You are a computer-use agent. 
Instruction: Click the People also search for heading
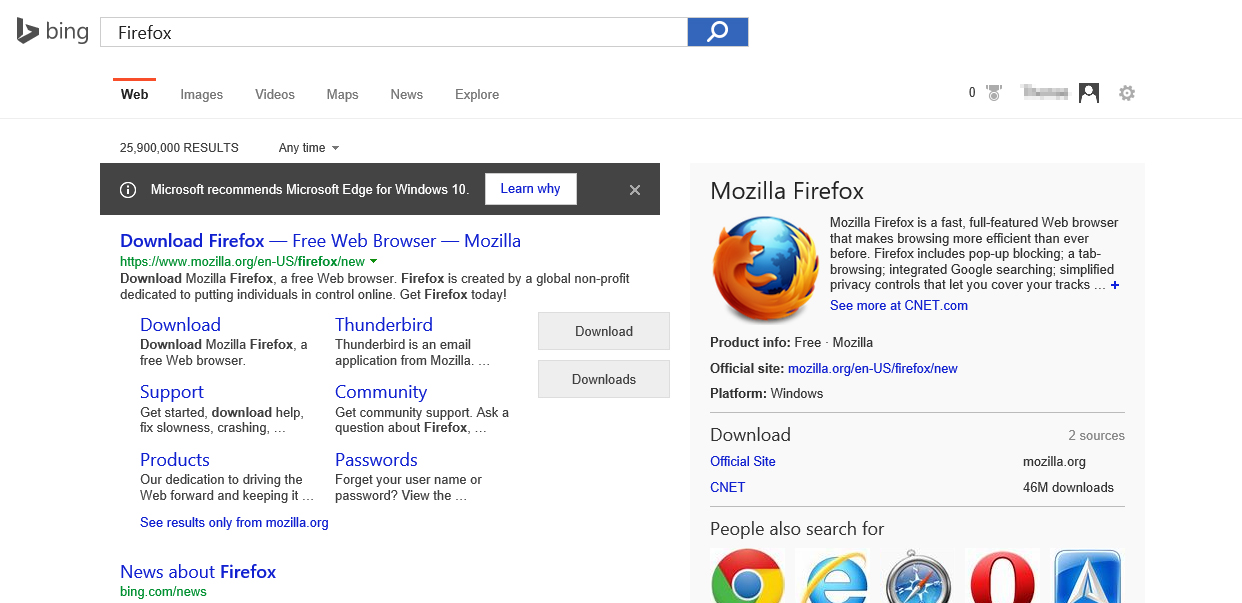(797, 529)
